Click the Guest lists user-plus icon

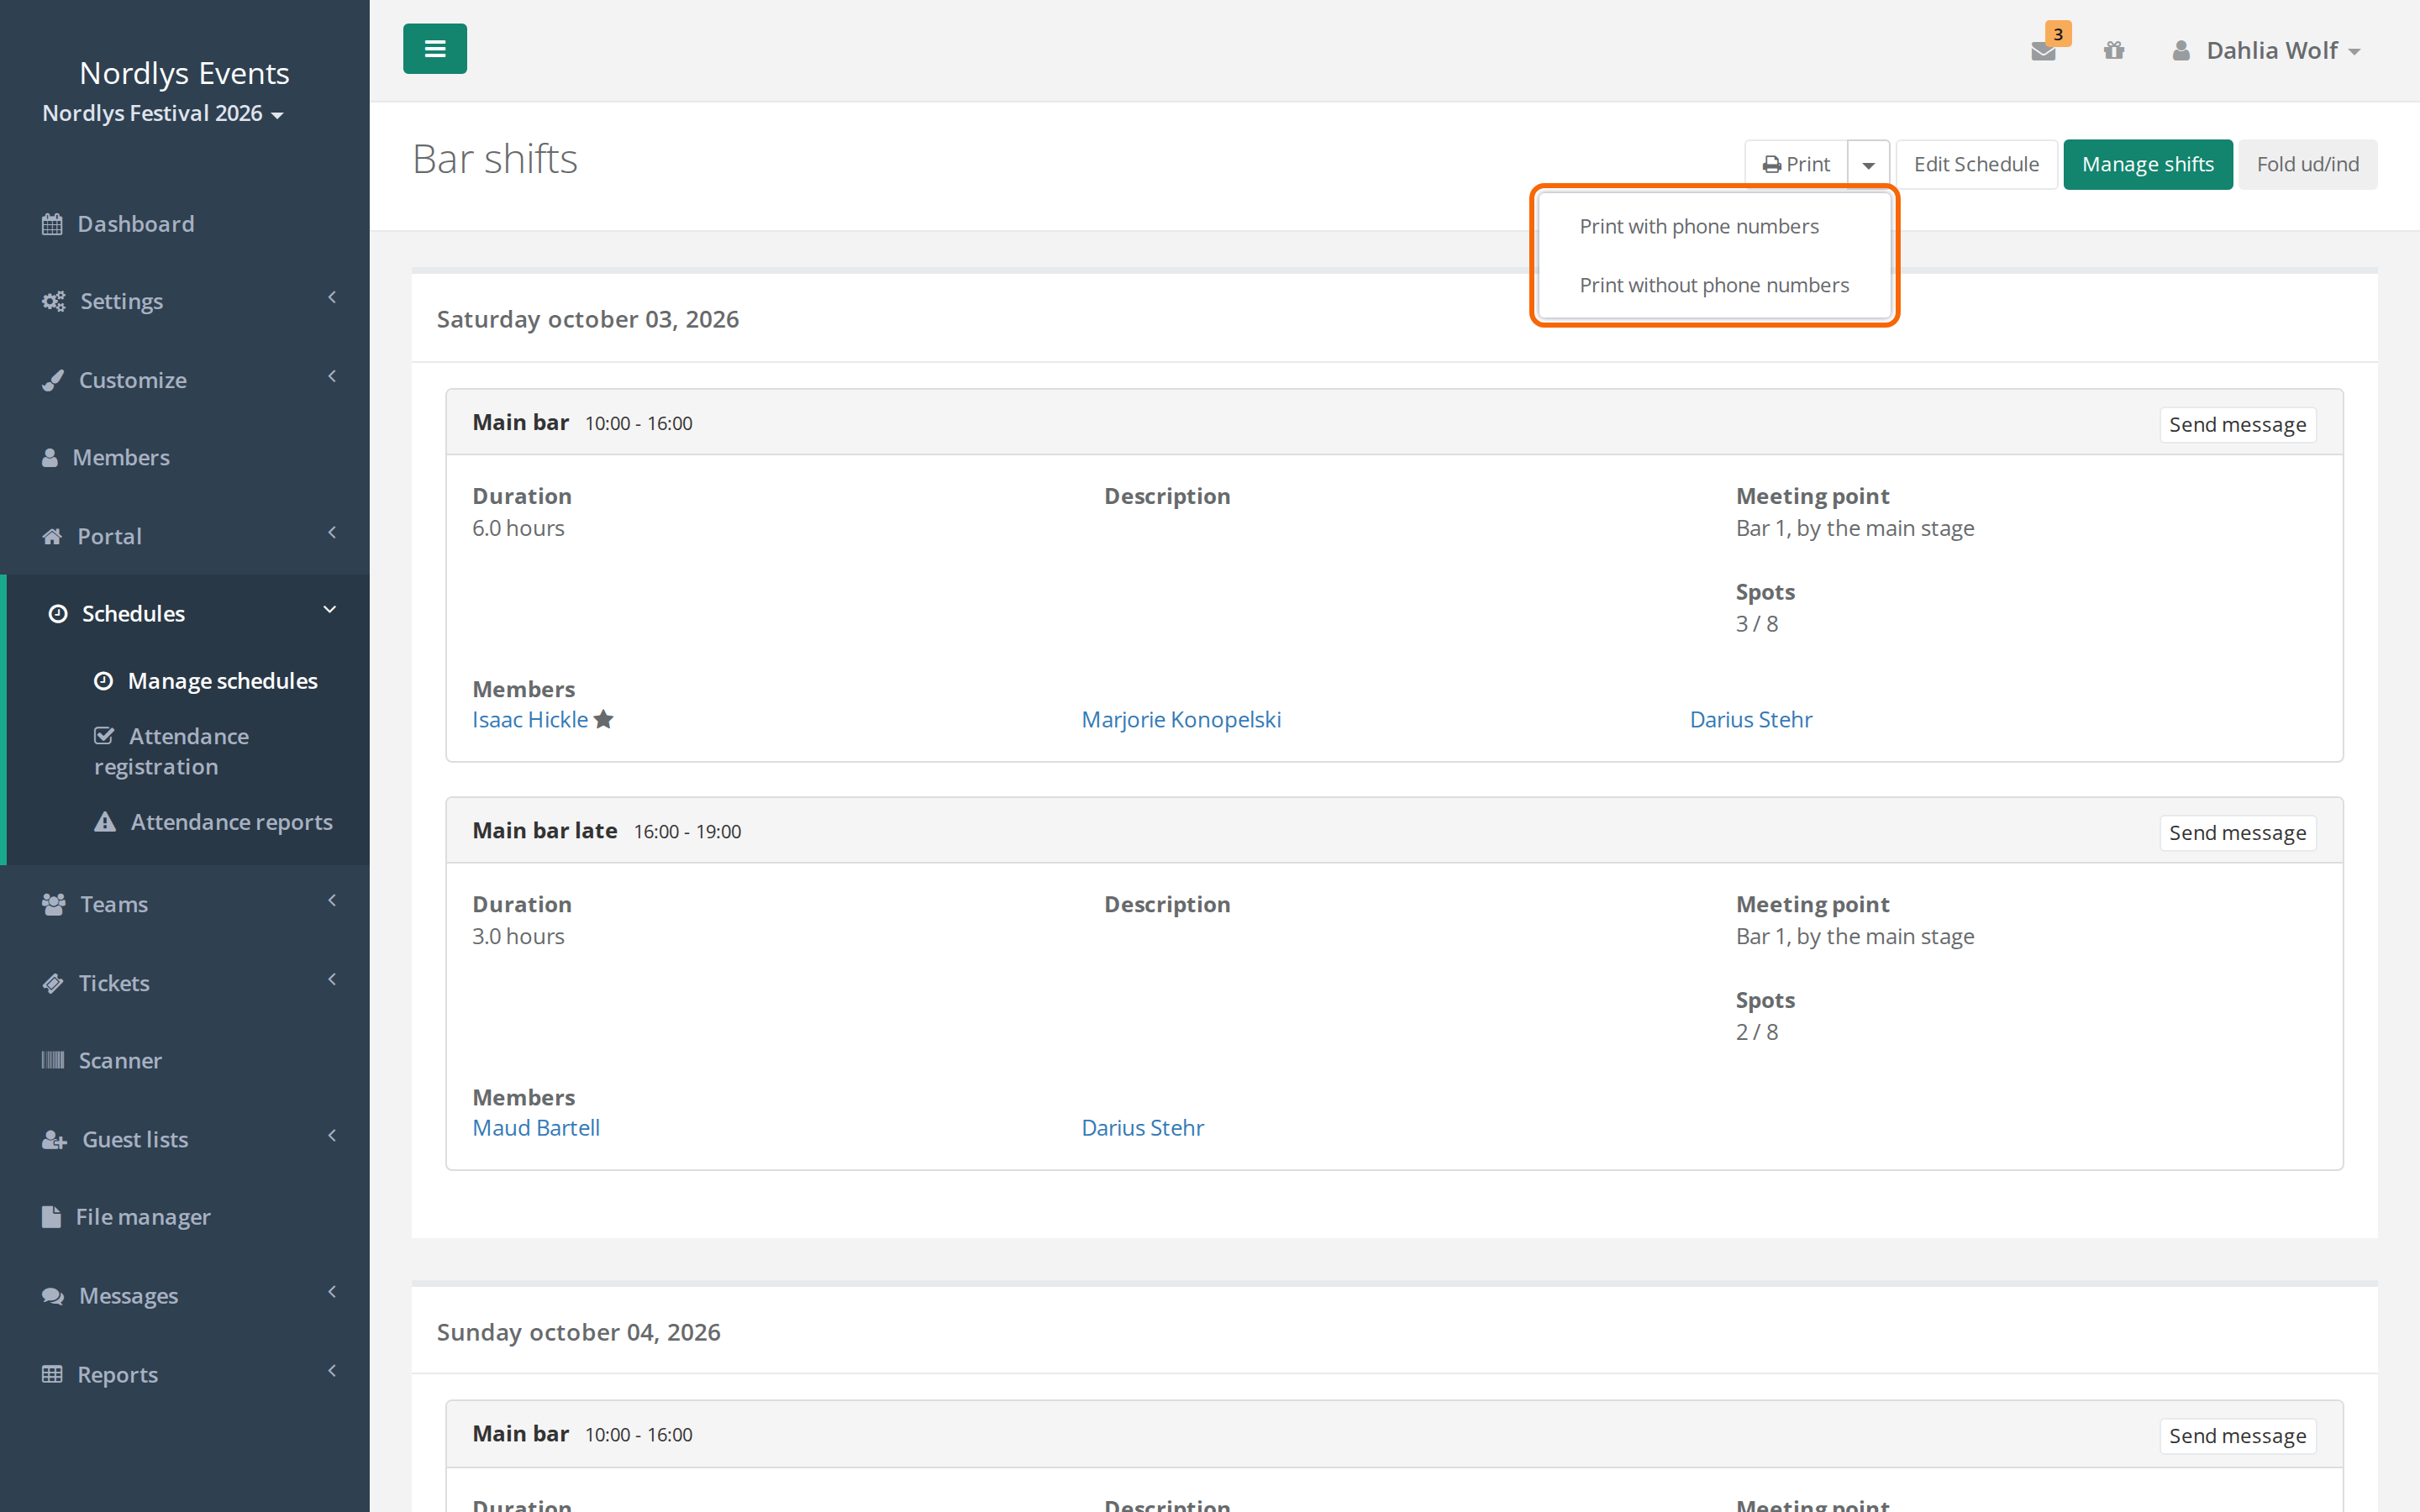tap(54, 1140)
